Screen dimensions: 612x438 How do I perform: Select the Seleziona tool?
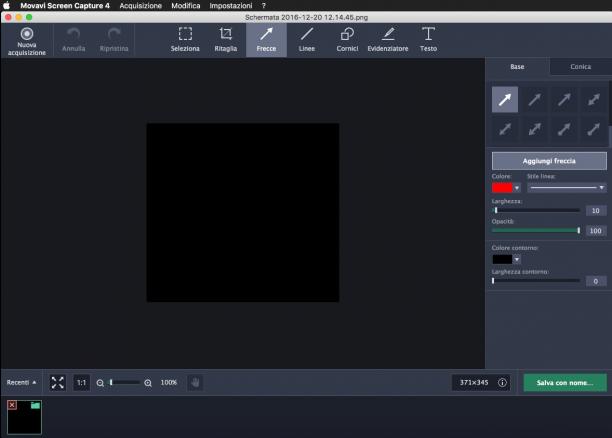pyautogui.click(x=185, y=40)
